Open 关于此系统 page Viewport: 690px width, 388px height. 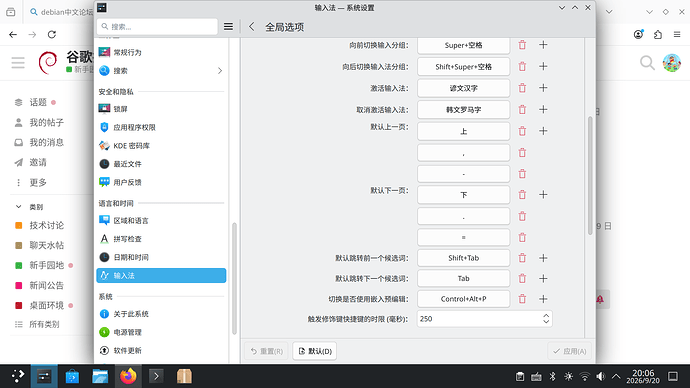tap(161, 314)
